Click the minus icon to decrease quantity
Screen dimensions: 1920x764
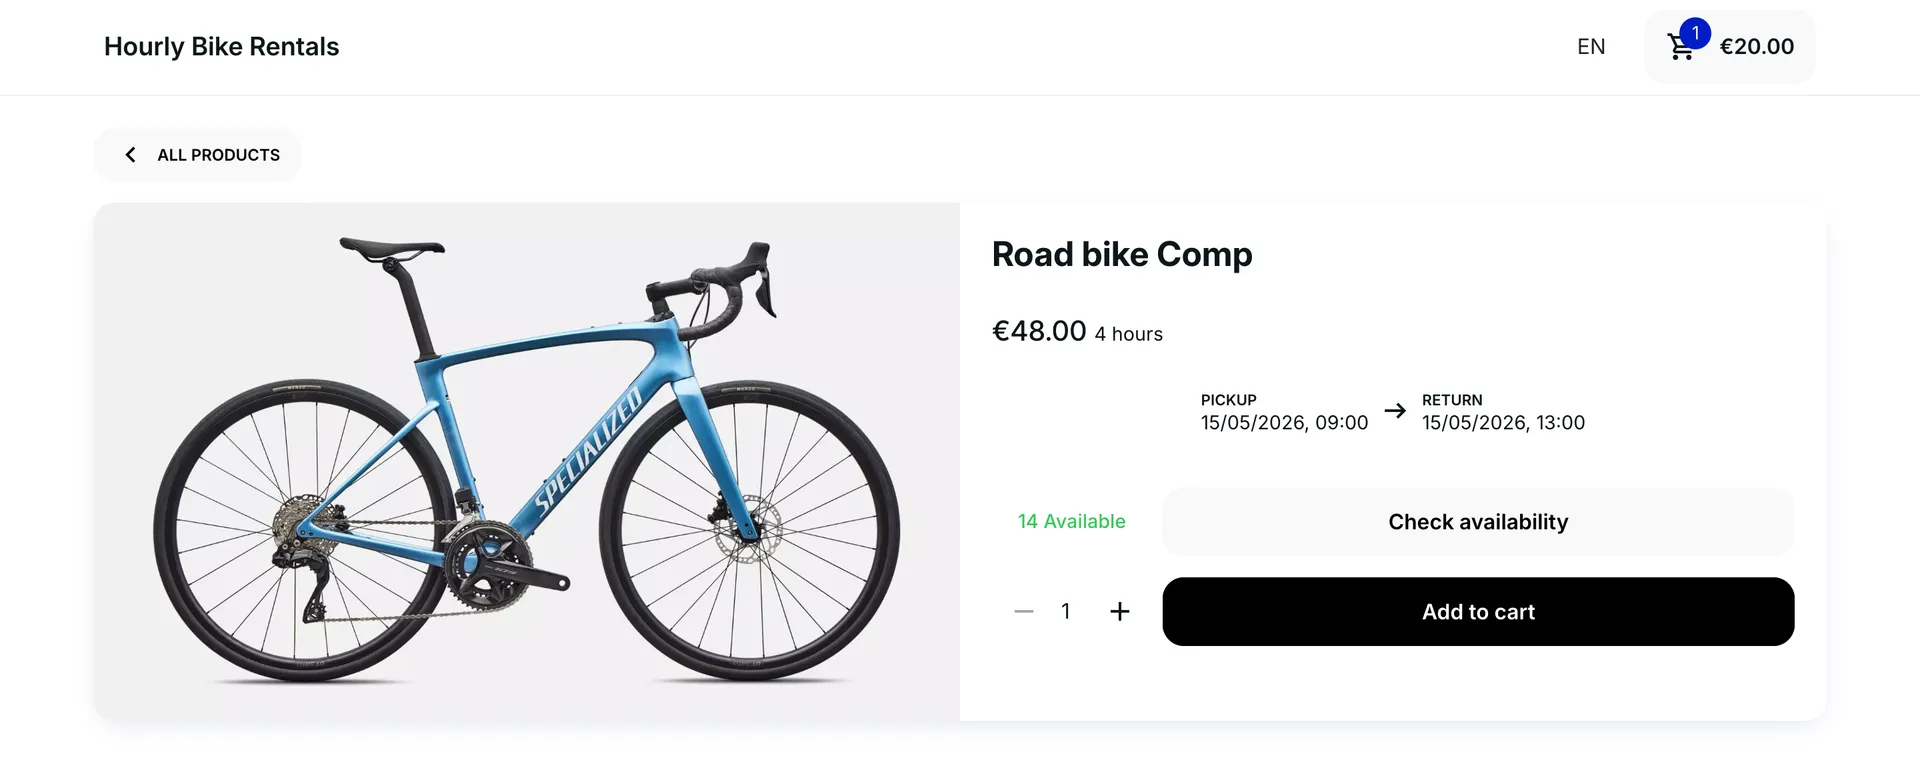(x=1023, y=611)
